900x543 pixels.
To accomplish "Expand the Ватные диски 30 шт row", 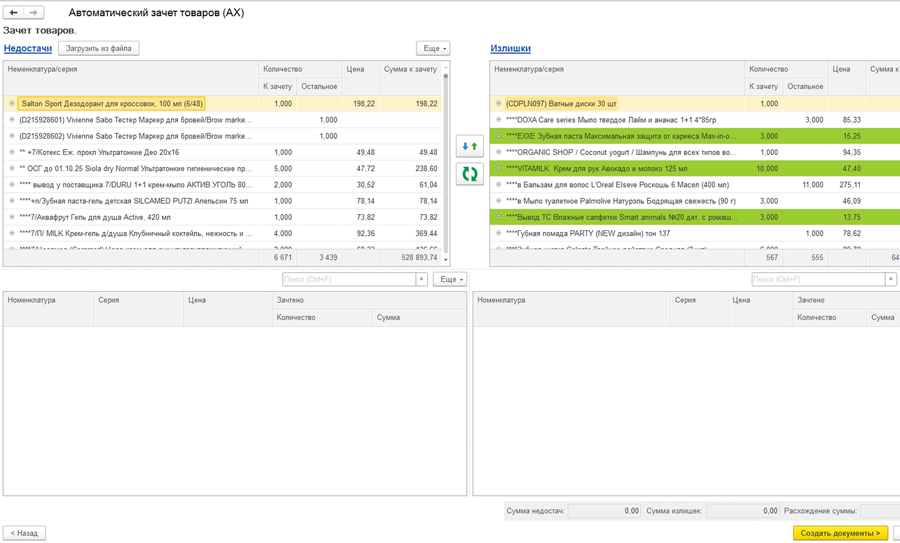I will (x=498, y=104).
